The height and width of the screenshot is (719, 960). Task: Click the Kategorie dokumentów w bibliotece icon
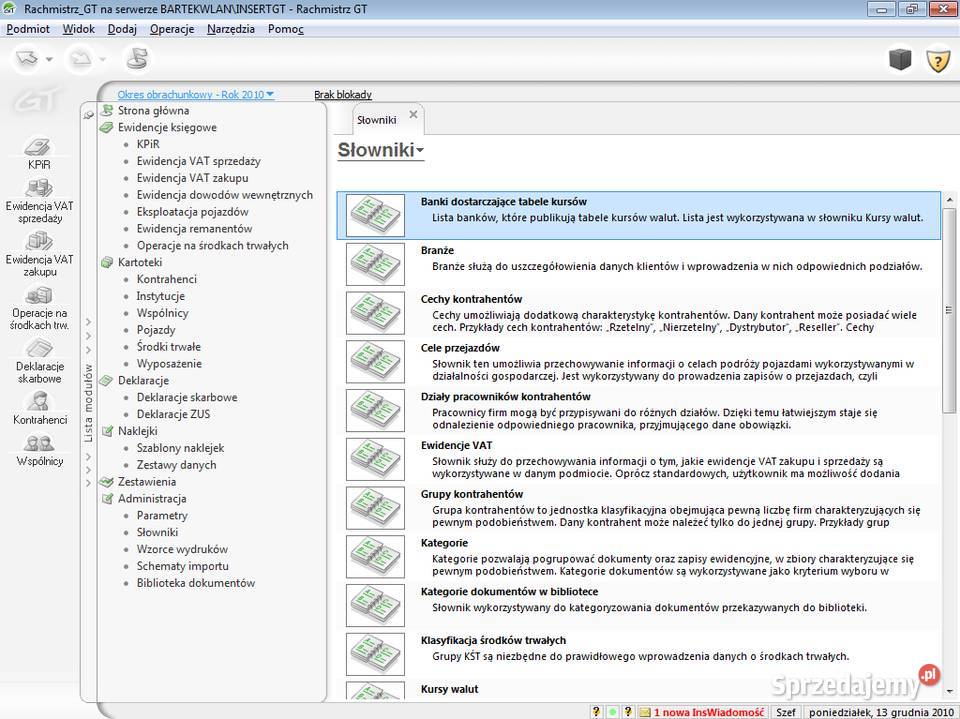pos(375,606)
